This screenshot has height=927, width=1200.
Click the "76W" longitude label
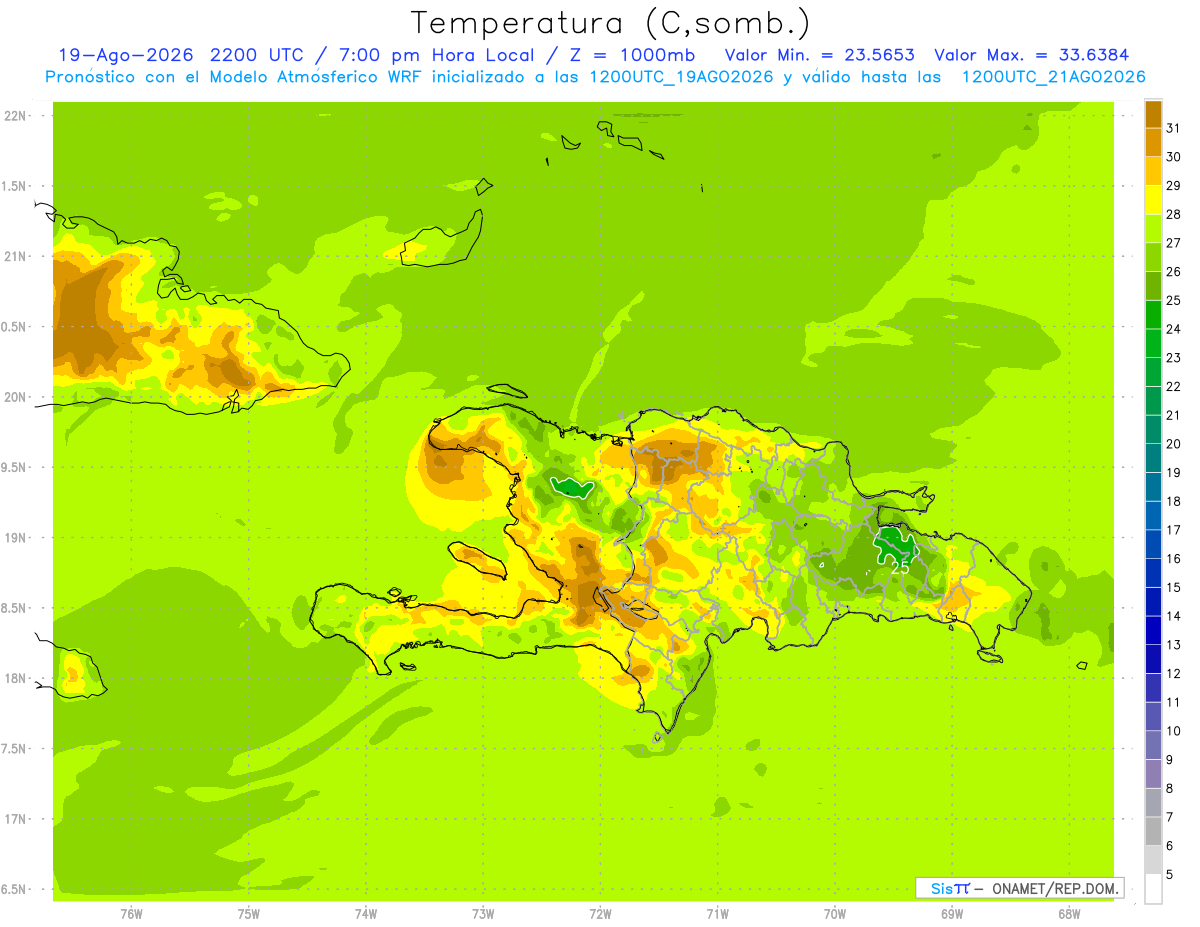(131, 913)
